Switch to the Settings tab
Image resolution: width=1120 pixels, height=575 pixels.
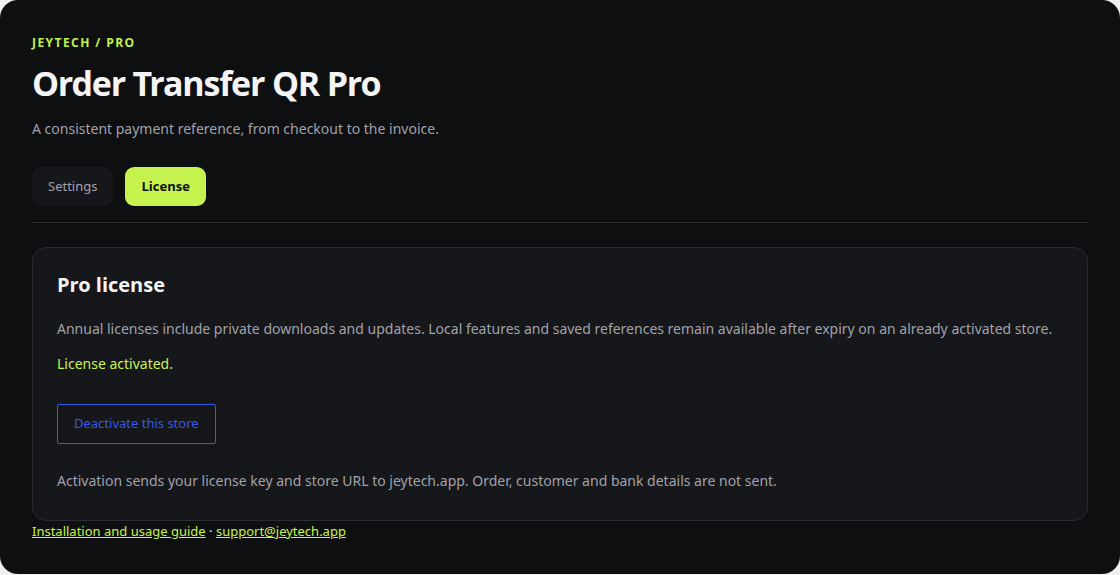tap(72, 186)
